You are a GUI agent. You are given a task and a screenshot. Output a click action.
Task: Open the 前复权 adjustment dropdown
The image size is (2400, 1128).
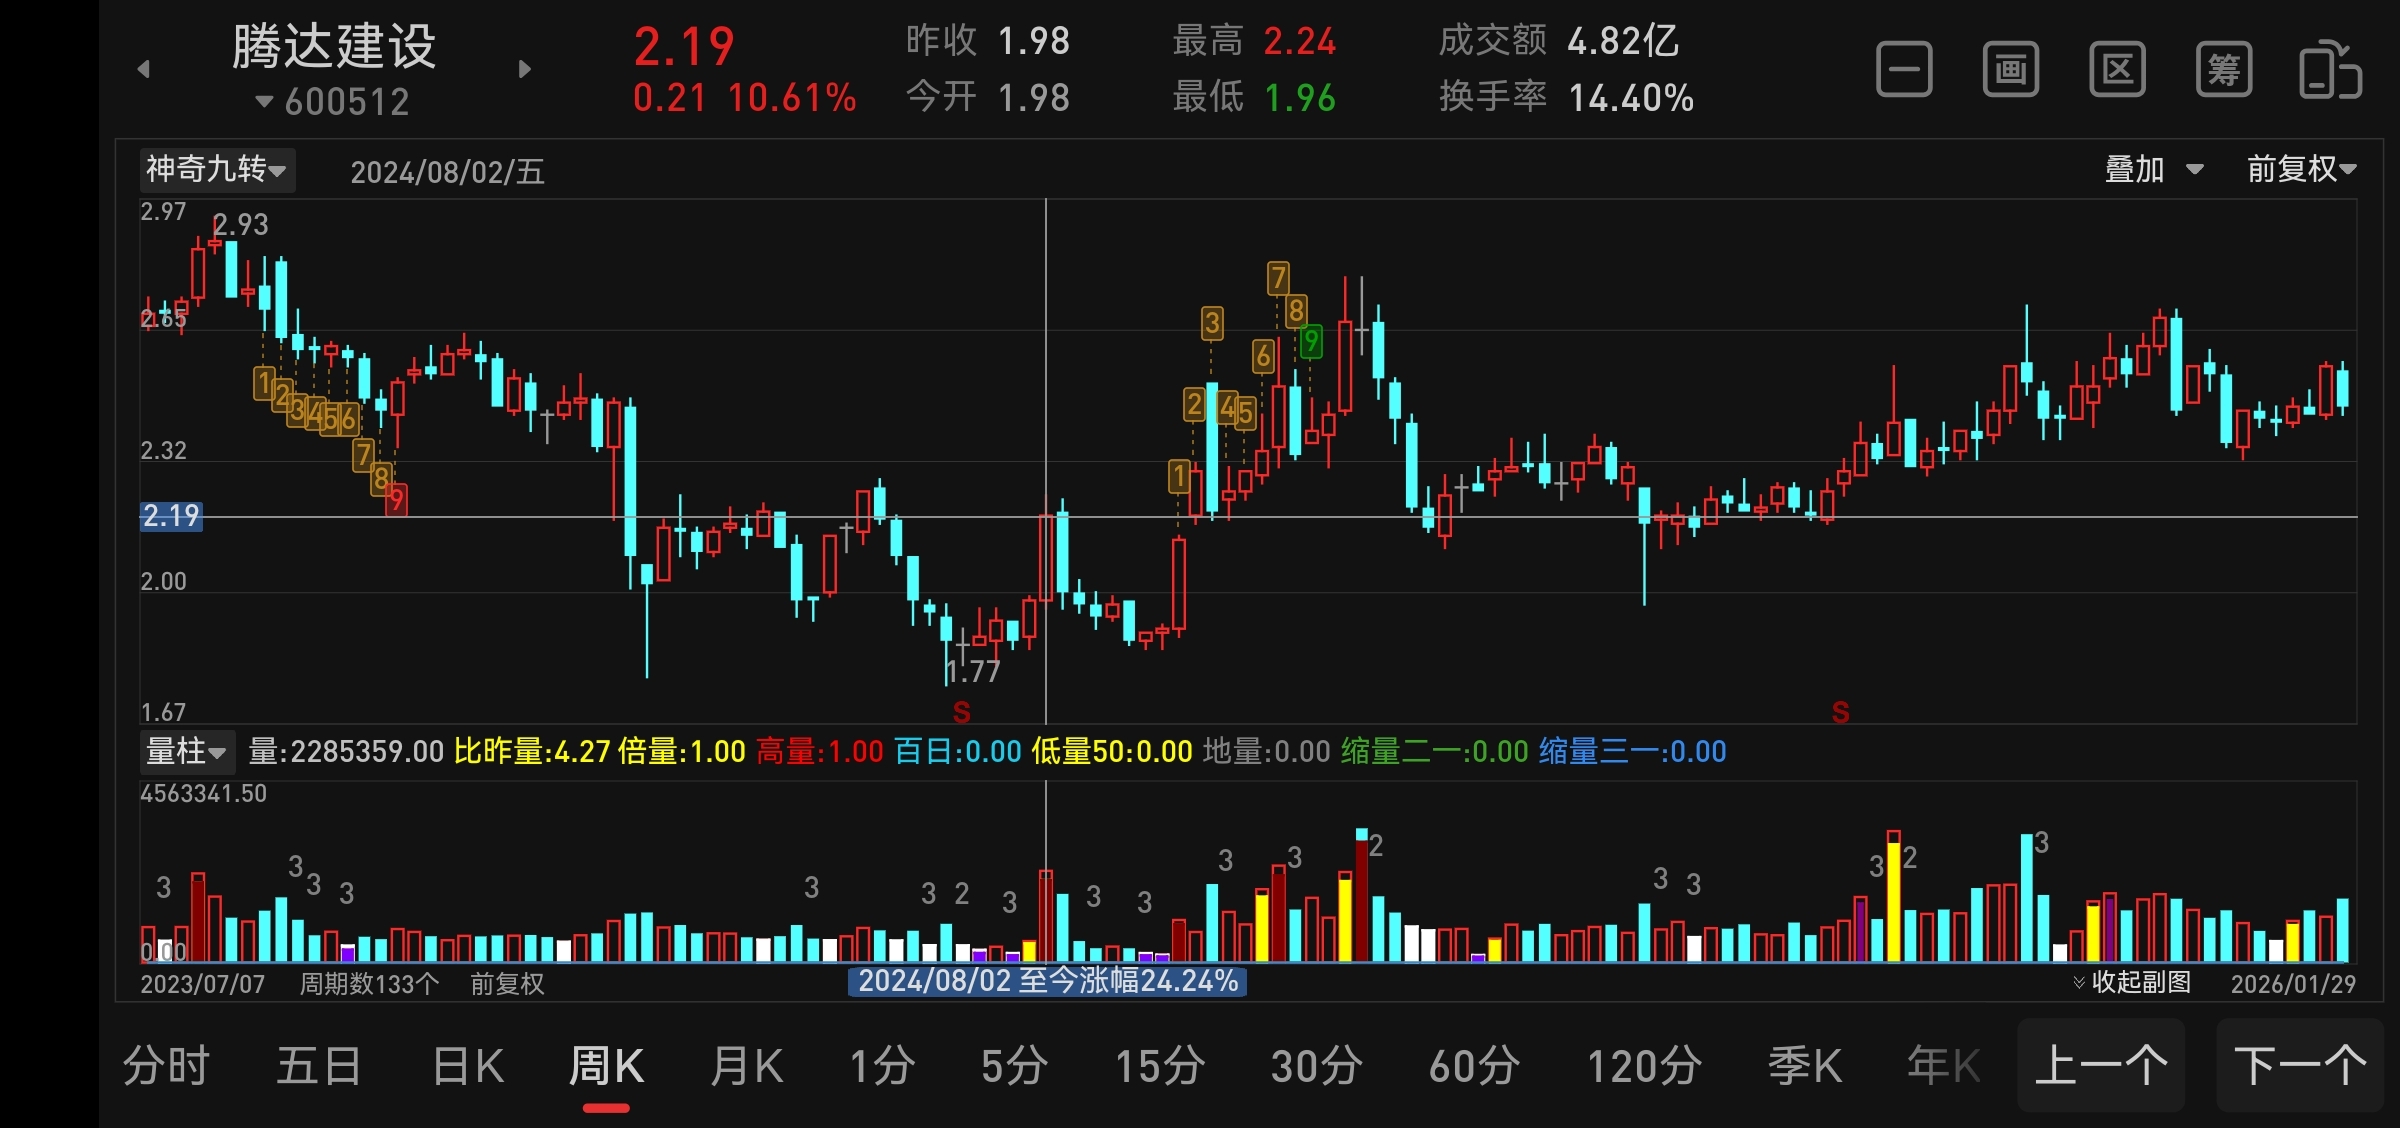2301,169
